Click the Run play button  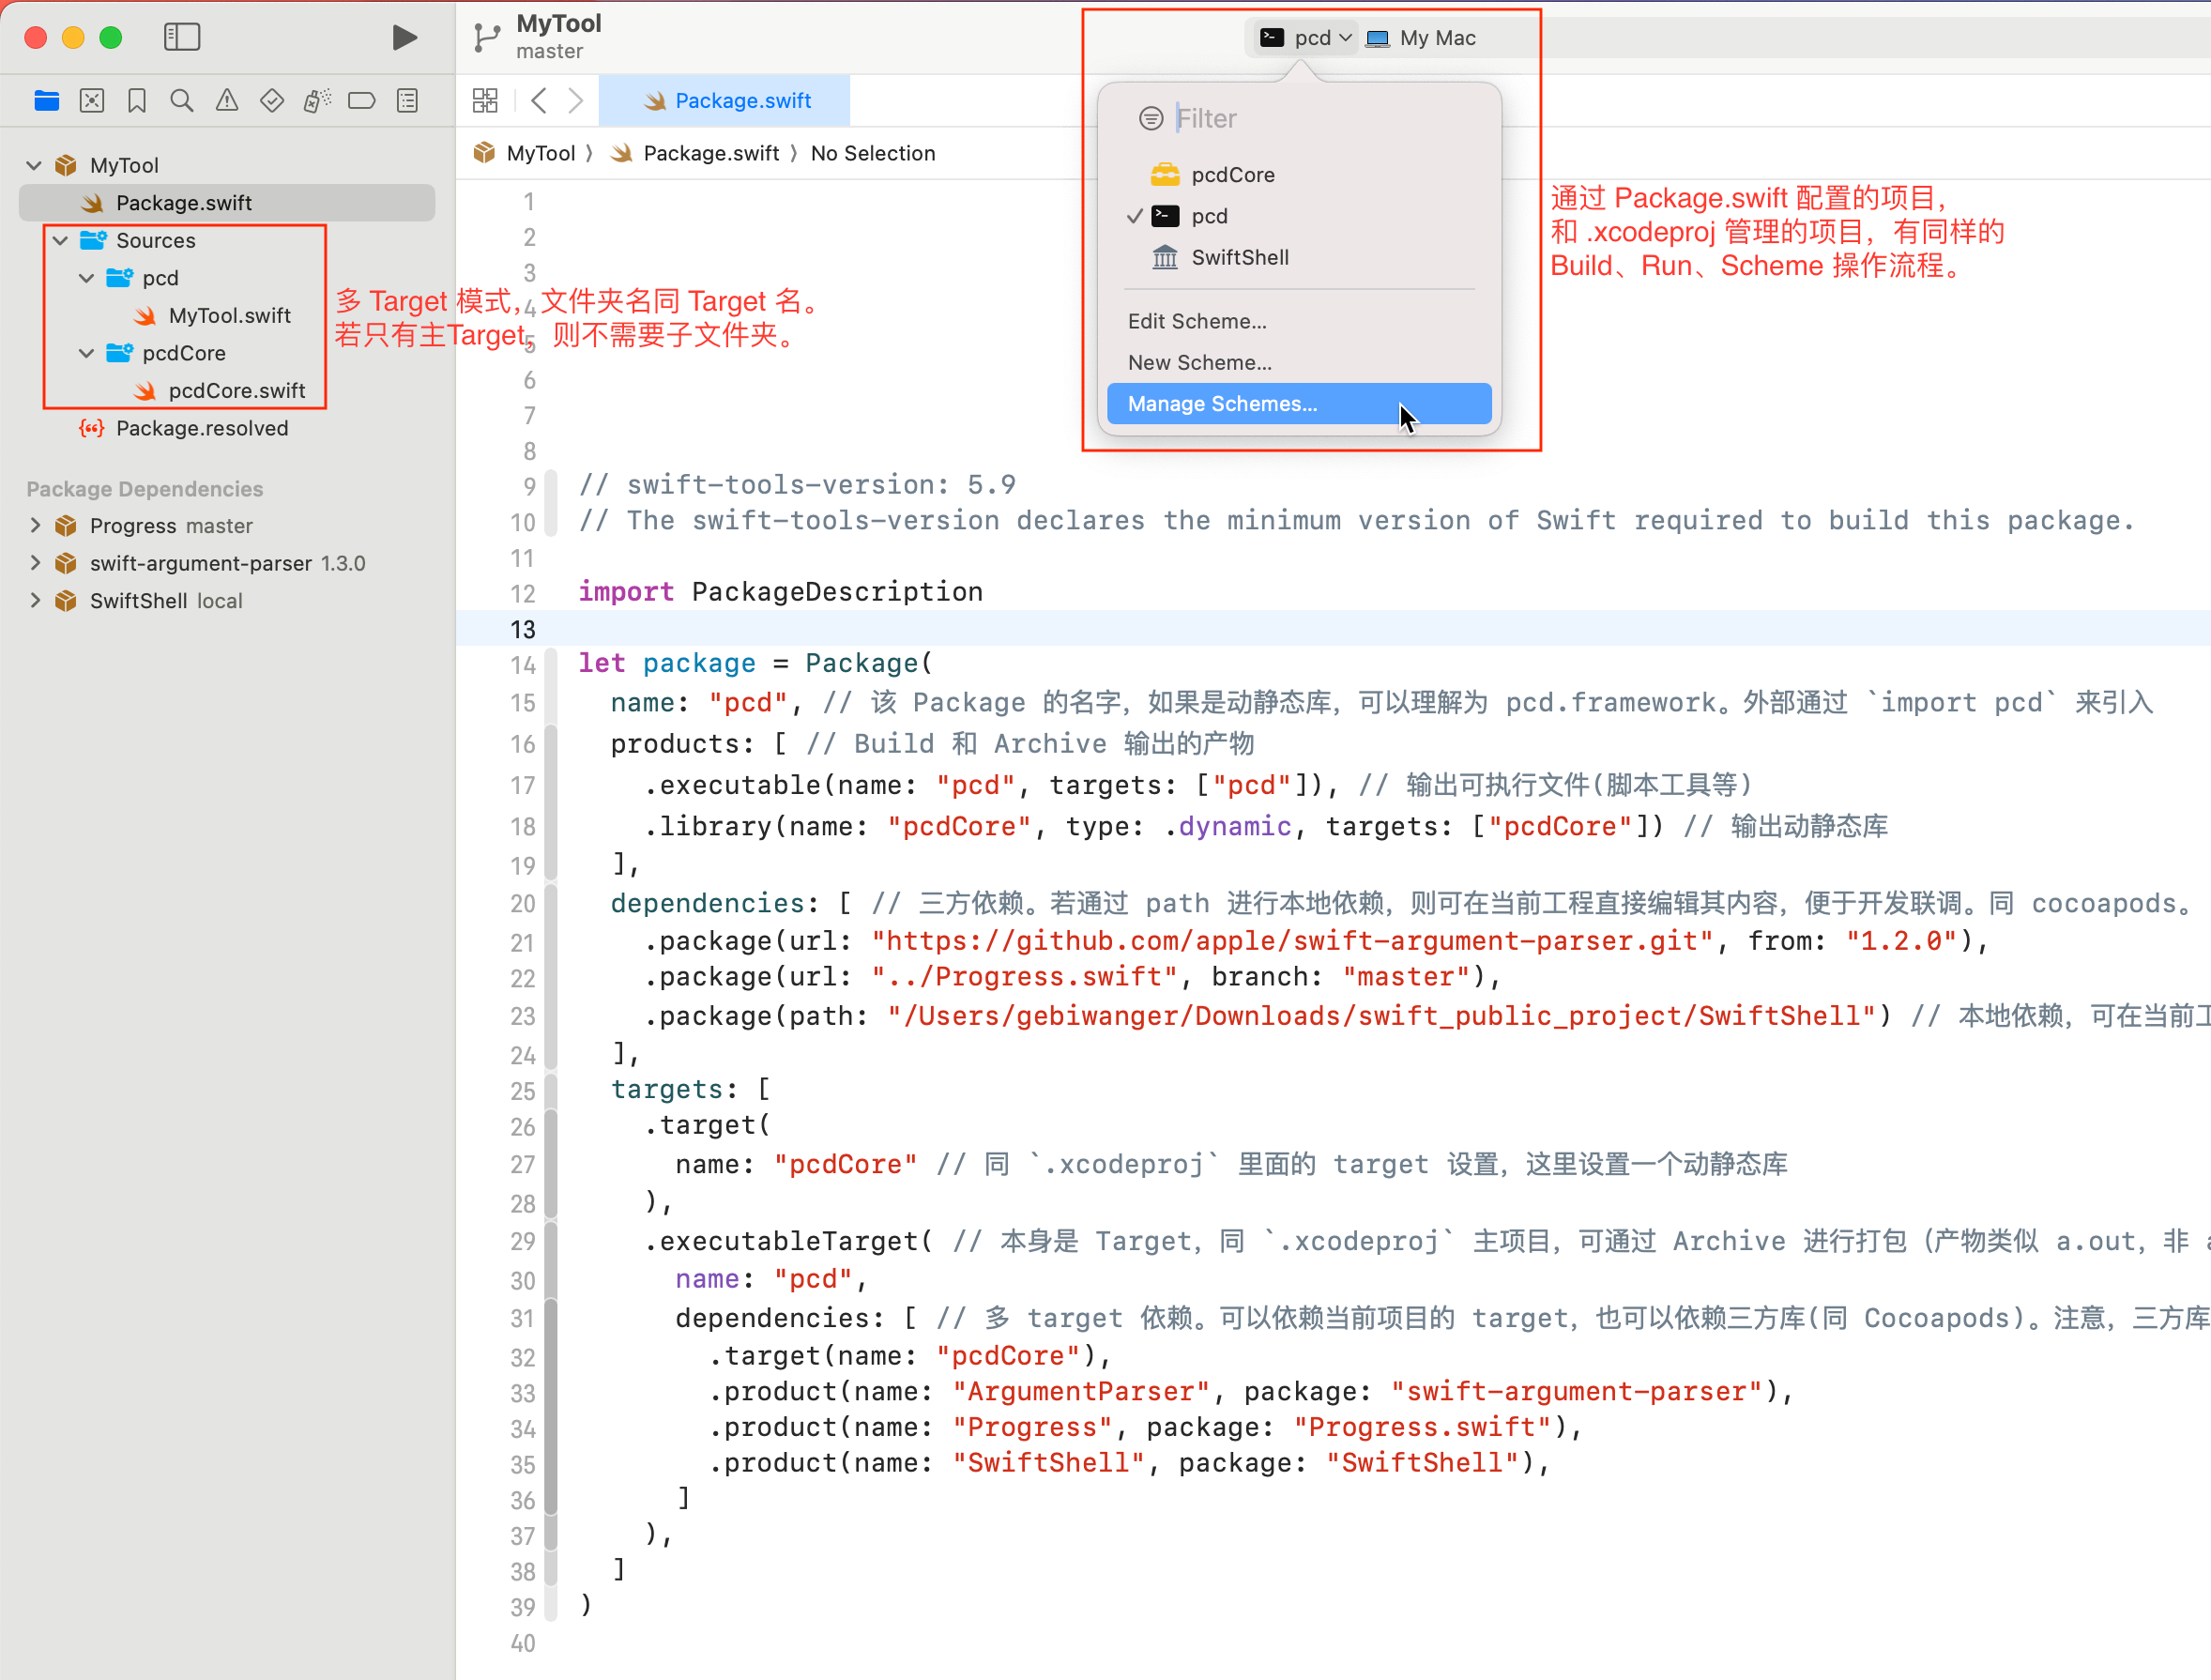click(404, 38)
